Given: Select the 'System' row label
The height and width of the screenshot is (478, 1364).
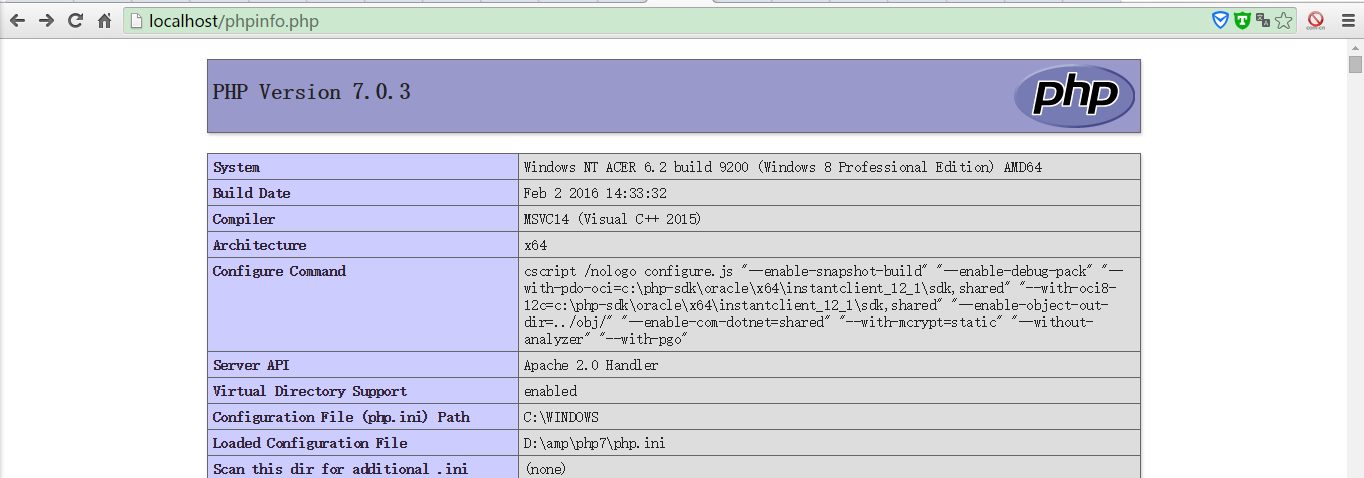Looking at the screenshot, I should click(x=236, y=167).
